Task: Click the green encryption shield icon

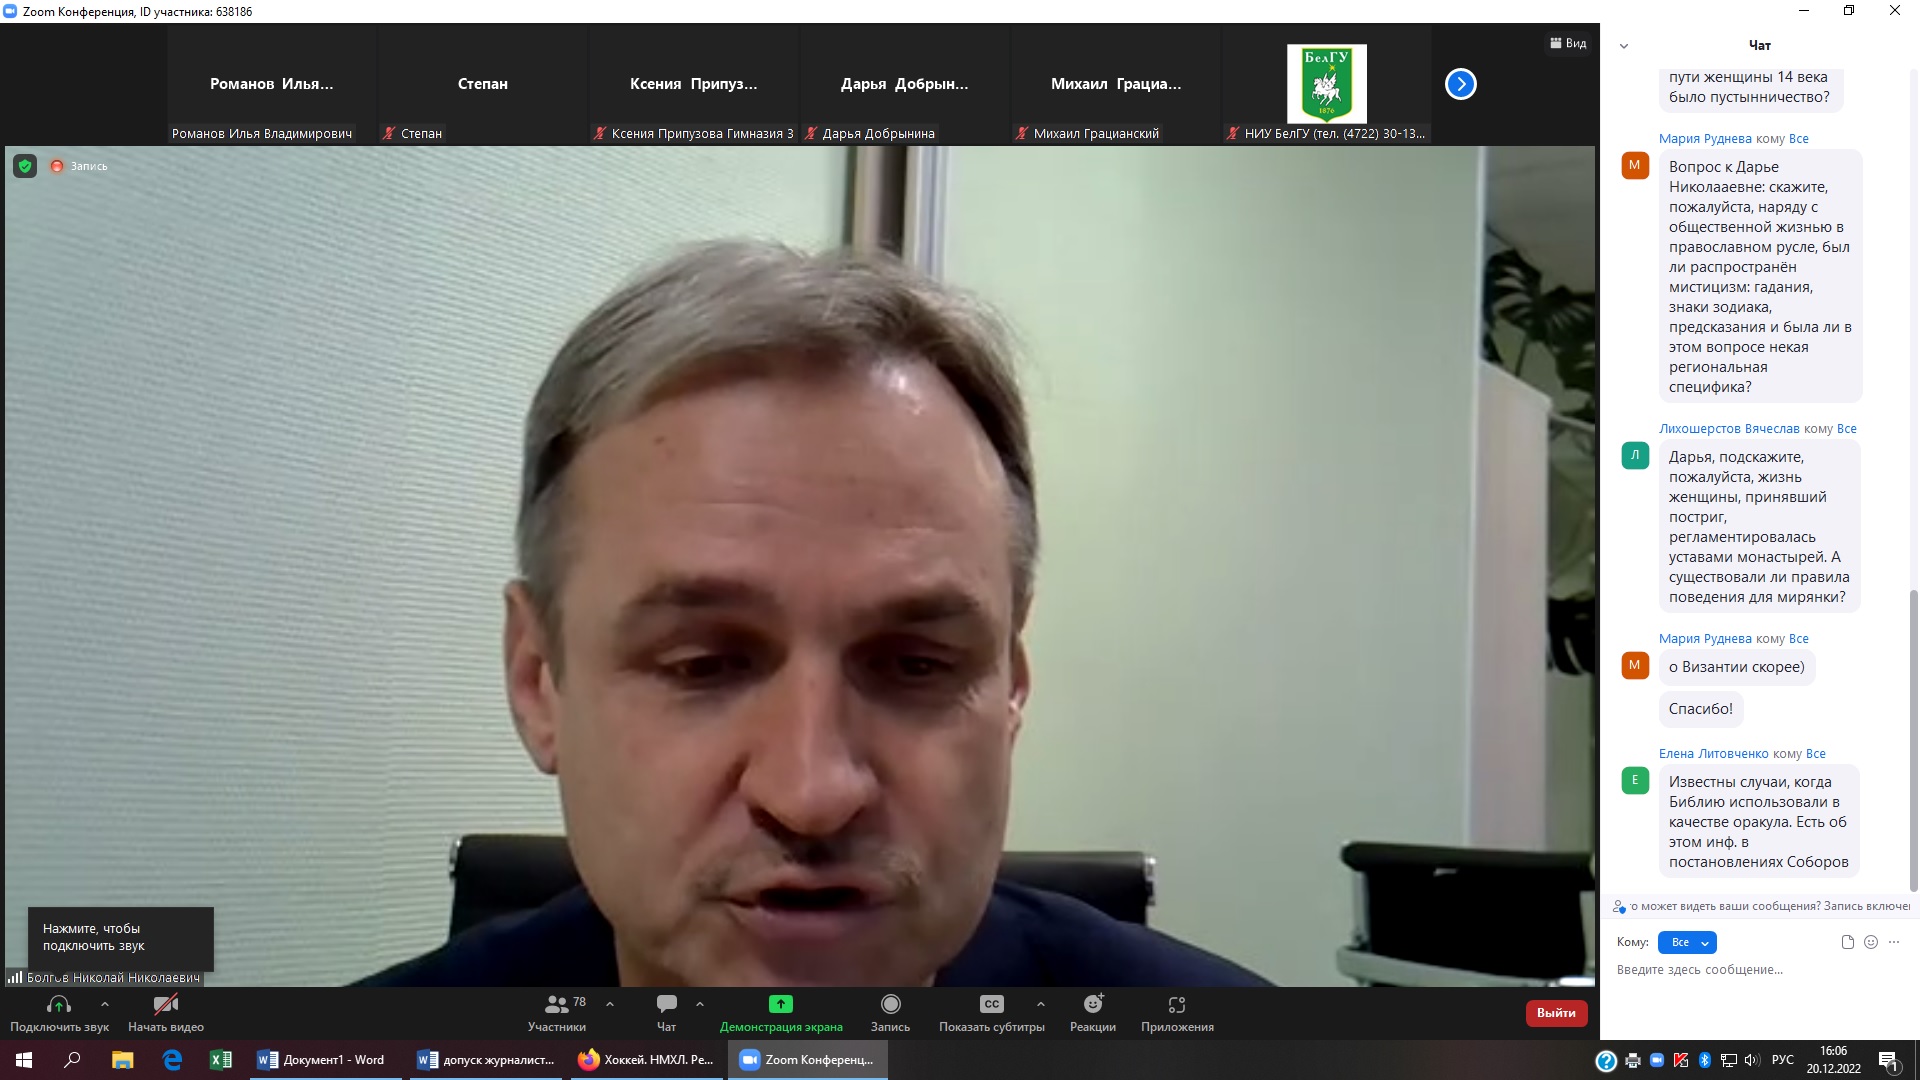Action: pos(25,166)
